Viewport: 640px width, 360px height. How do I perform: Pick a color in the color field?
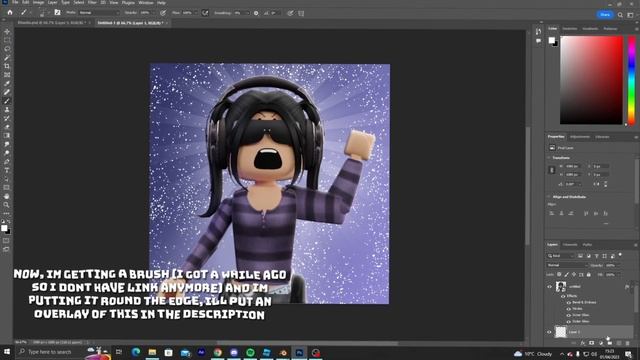point(591,80)
